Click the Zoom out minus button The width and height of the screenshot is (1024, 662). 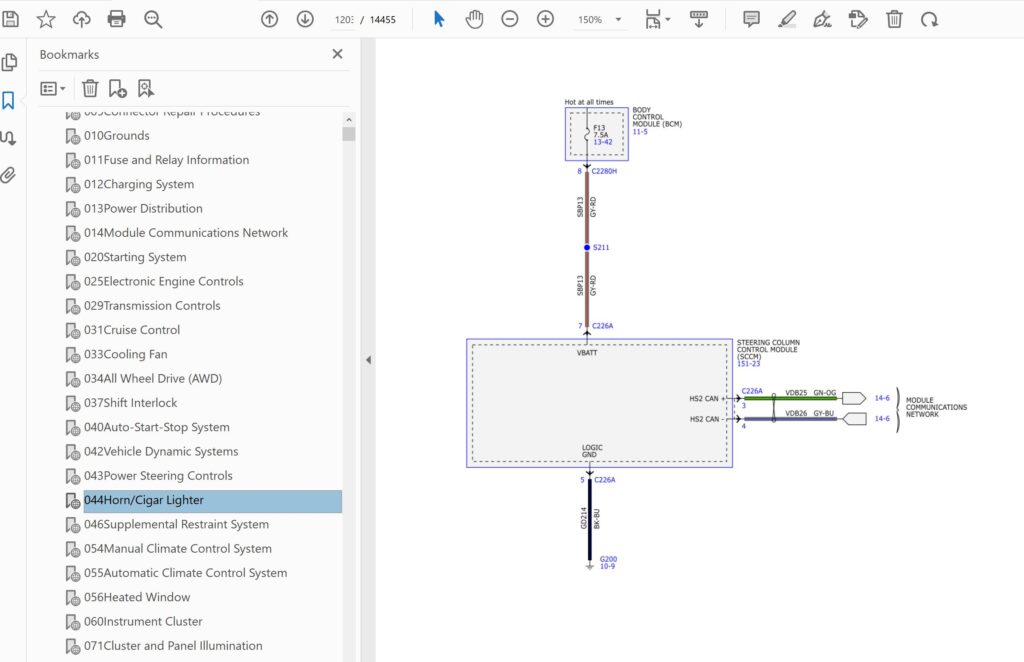click(510, 19)
